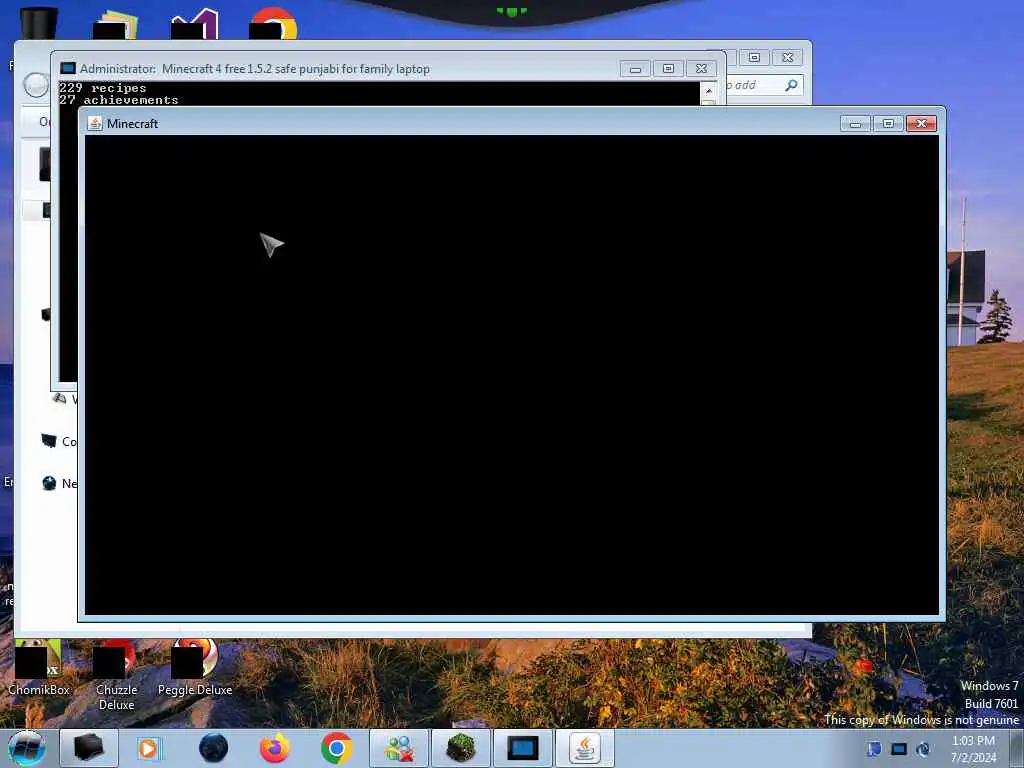
Task: Open the Chuzzle Deluxe desktop shortcut
Action: 116,674
